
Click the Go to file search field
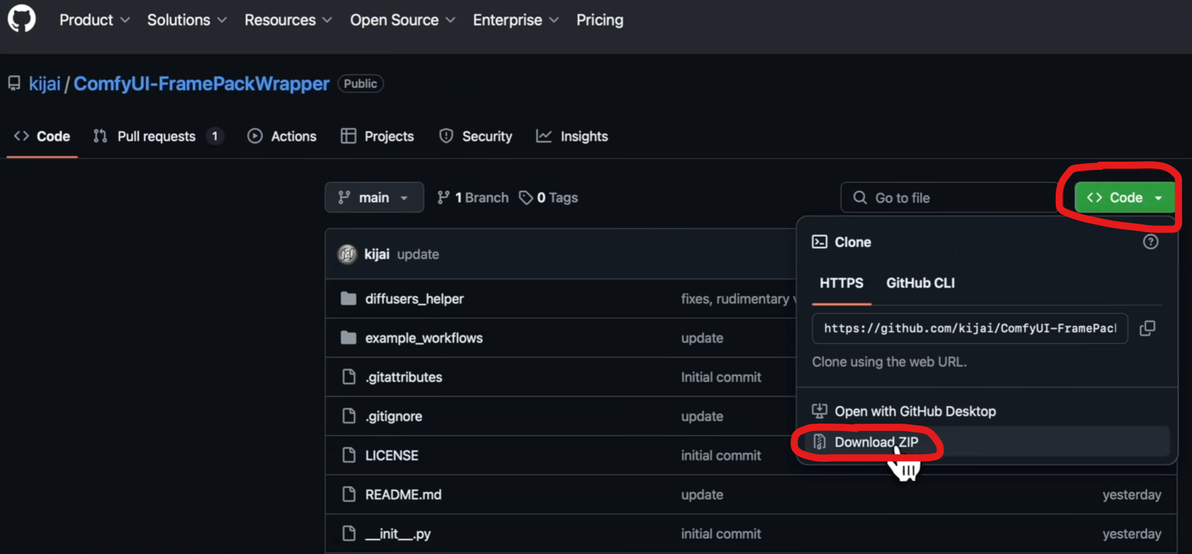pyautogui.click(x=950, y=198)
